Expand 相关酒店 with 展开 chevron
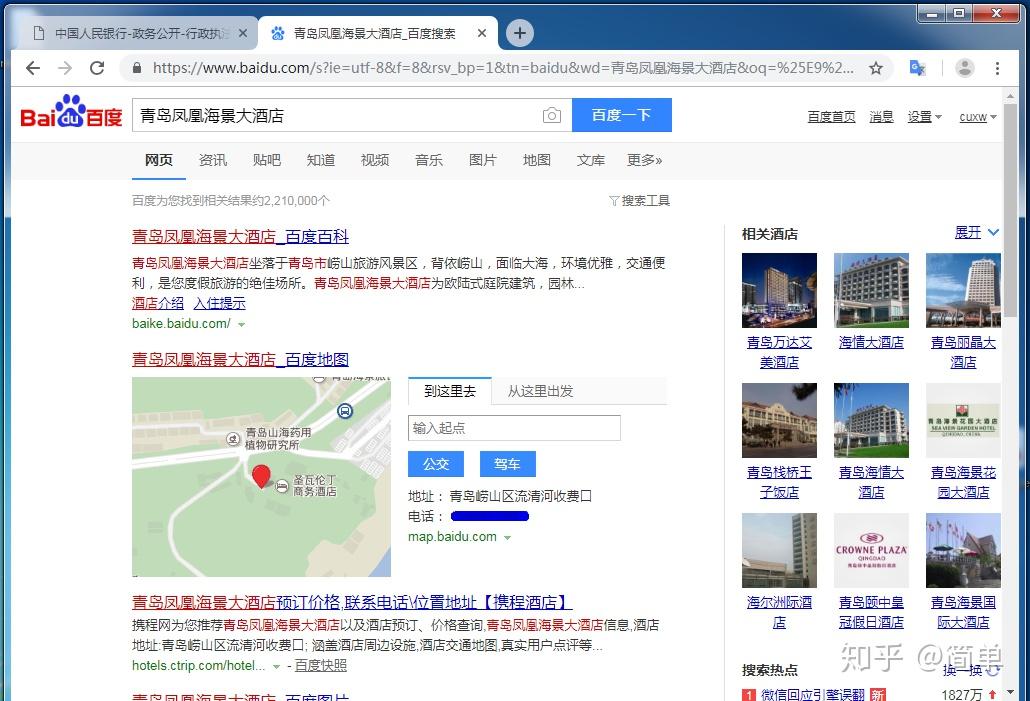The image size is (1030, 701). (x=976, y=233)
